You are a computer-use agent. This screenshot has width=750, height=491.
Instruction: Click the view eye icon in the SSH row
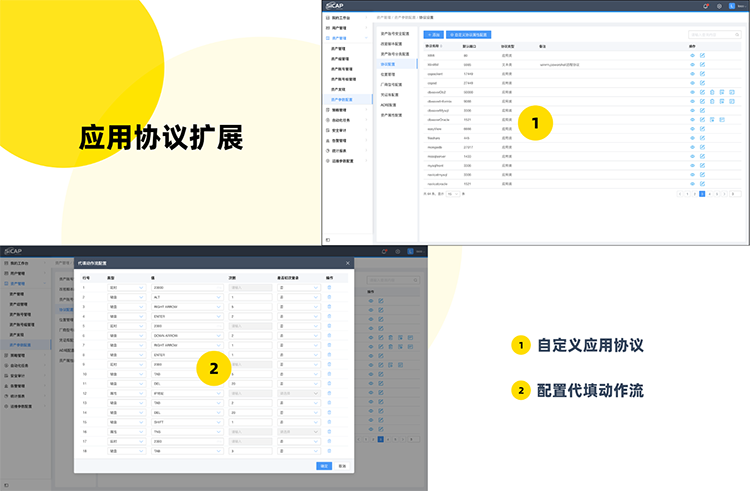tap(691, 54)
